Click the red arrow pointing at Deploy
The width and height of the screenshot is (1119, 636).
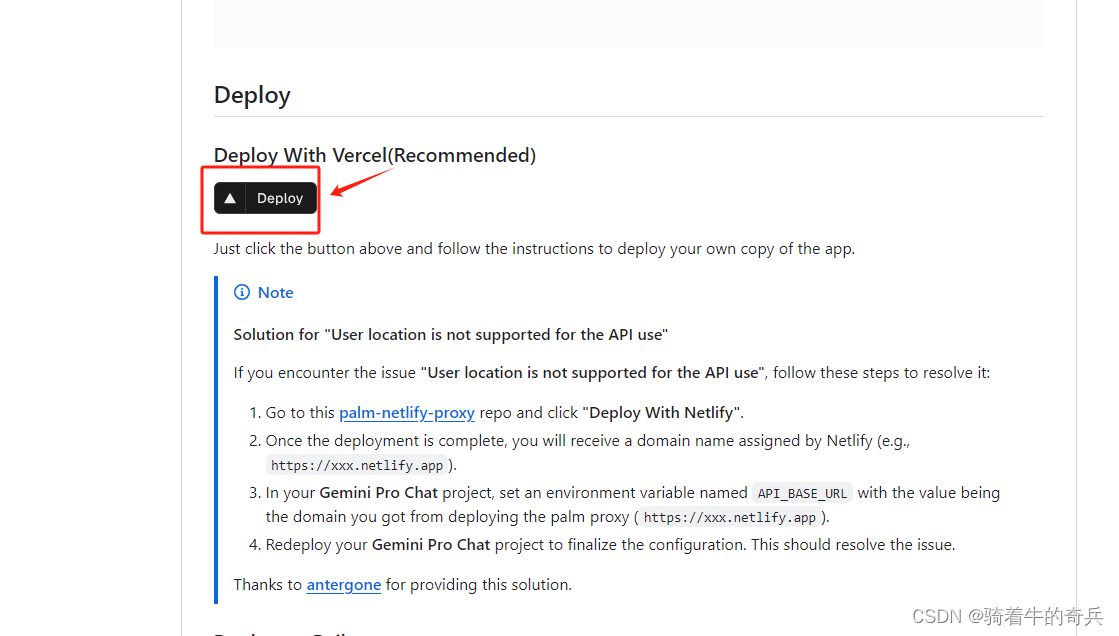click(360, 184)
